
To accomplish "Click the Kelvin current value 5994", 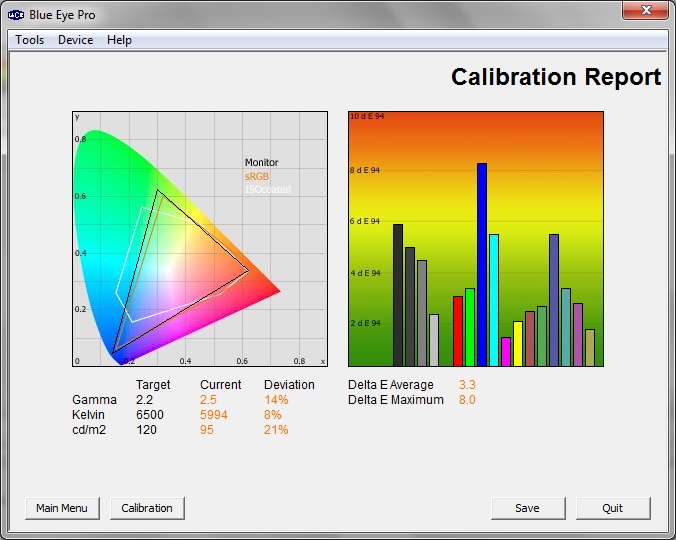I will click(213, 415).
